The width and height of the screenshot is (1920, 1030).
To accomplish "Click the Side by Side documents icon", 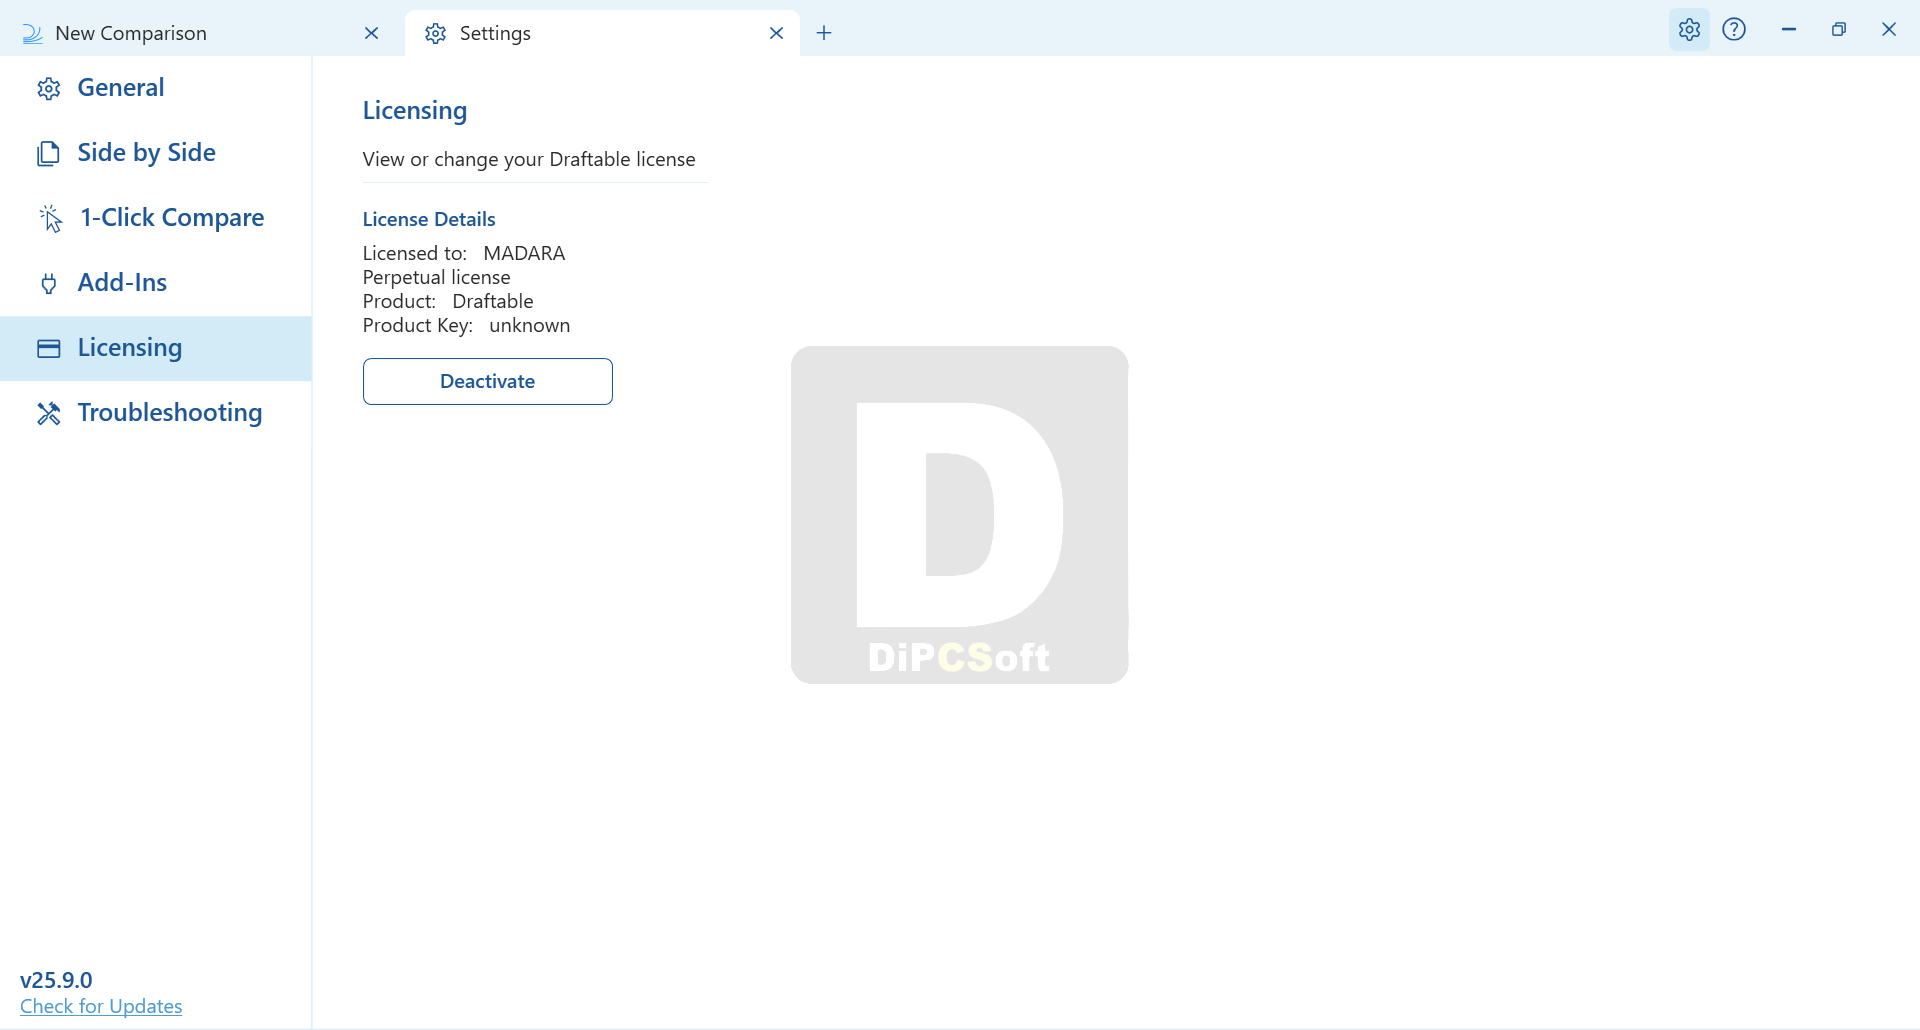I will pyautogui.click(x=48, y=154).
